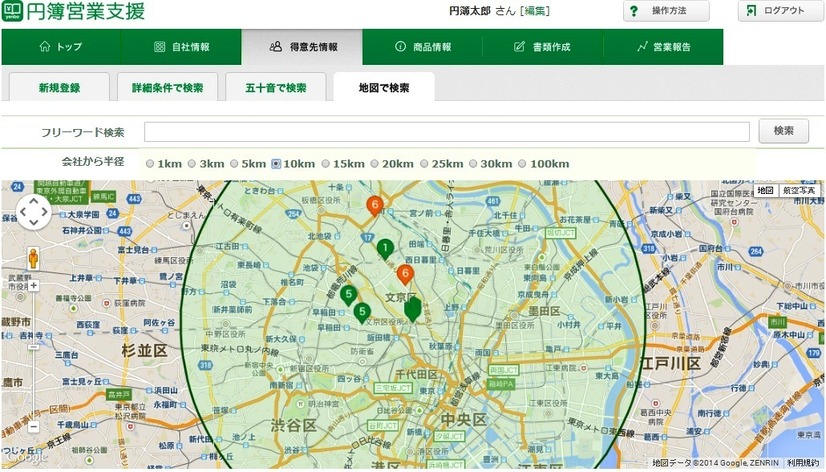Open the 自社情報 menu
This screenshot has height=472, width=826.
click(181, 47)
